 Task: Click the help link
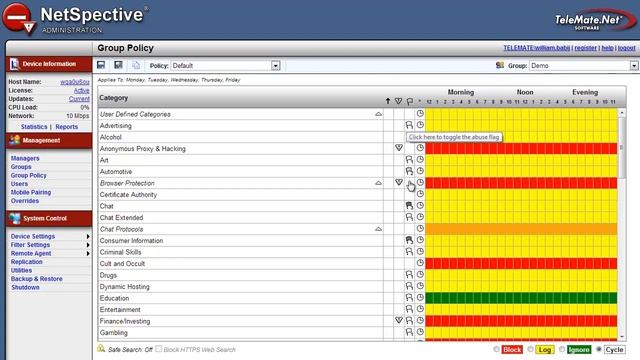click(x=607, y=48)
